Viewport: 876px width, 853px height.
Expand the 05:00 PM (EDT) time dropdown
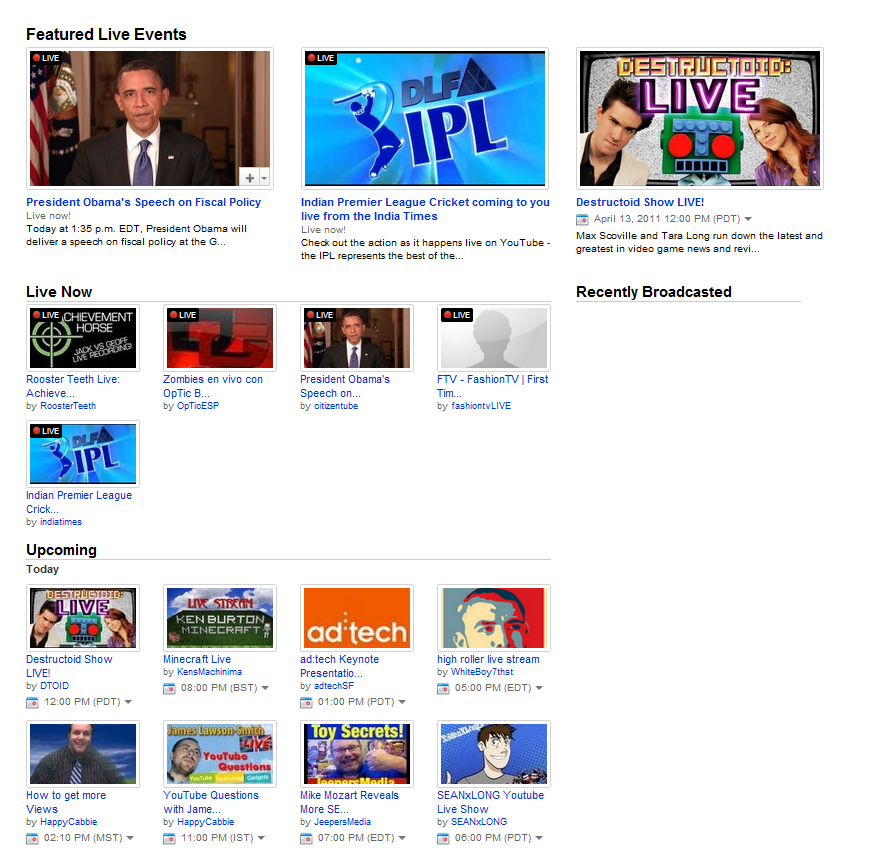point(539,688)
